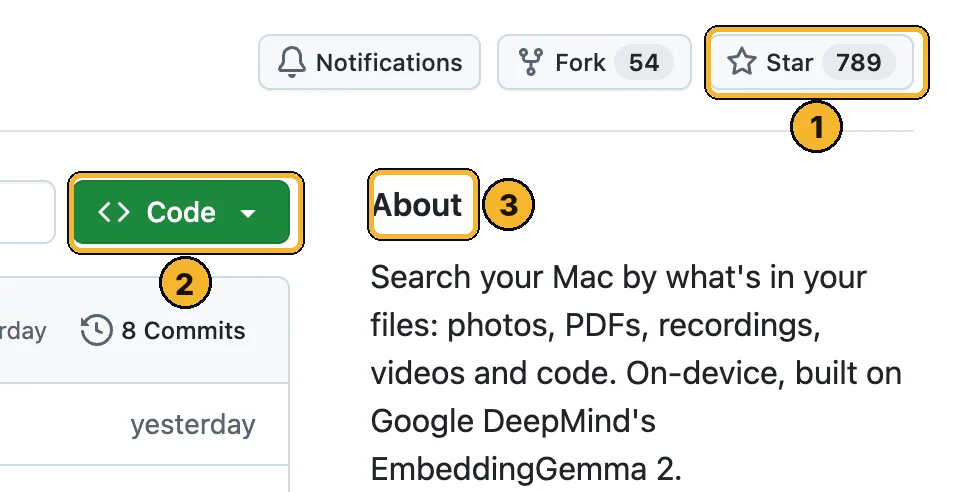Expand the Code dropdown caret

click(x=248, y=213)
